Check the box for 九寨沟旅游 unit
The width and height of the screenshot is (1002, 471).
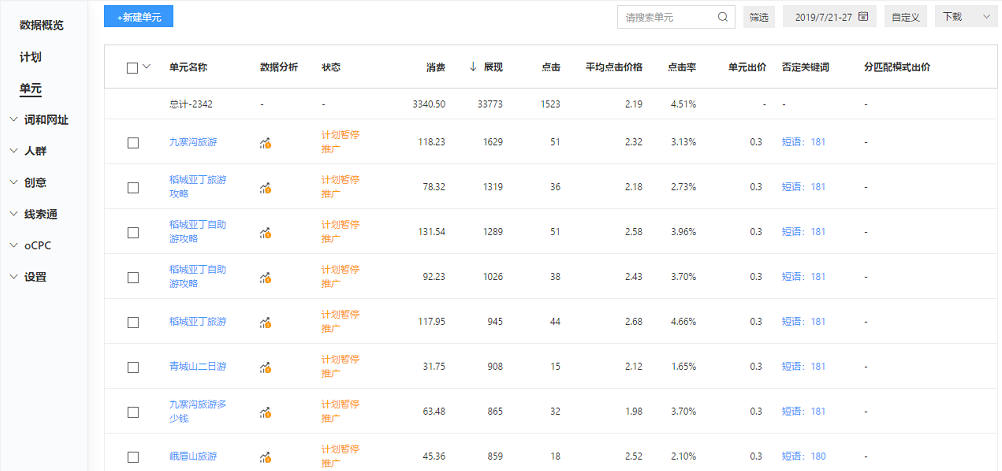[x=133, y=143]
